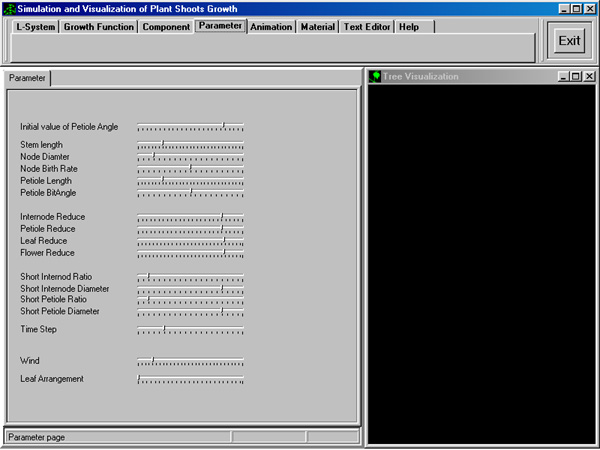Click the 'Time Step' label
Image resolution: width=600 pixels, height=450 pixels.
(38, 329)
